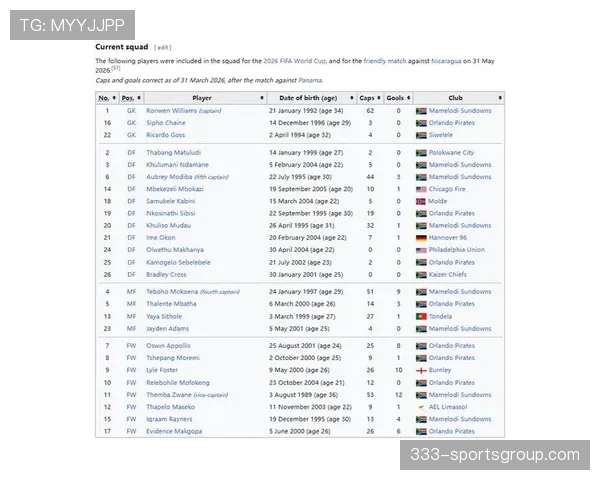Viewport: 600px width, 480px height.
Task: Open the Nicaragua link
Action: pos(446,61)
